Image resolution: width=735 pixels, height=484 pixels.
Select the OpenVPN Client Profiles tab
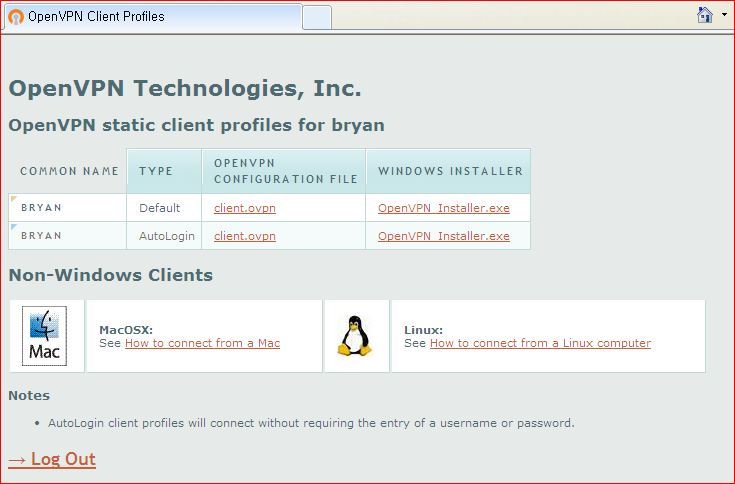click(x=152, y=17)
